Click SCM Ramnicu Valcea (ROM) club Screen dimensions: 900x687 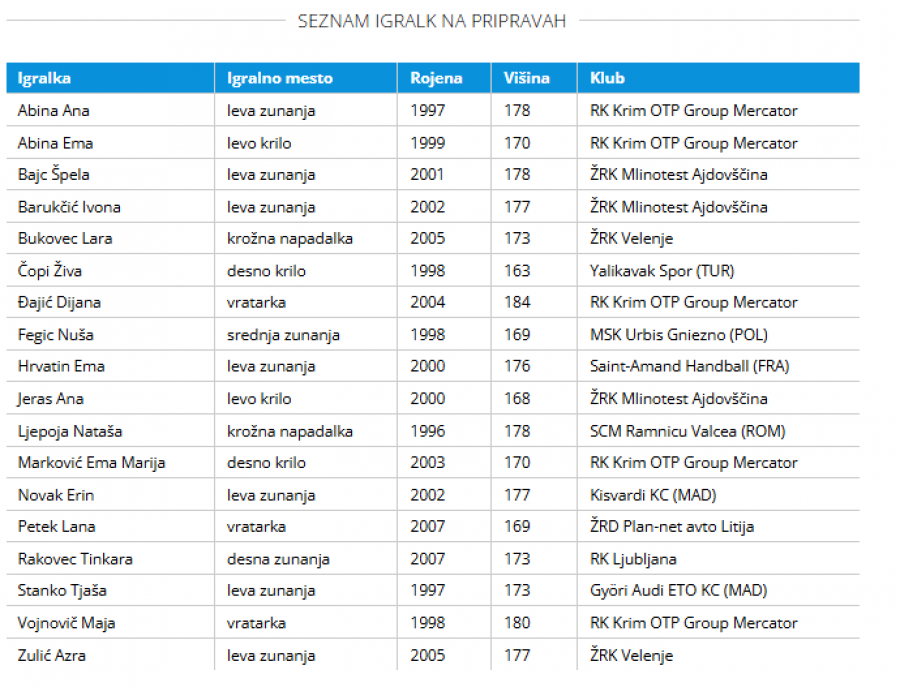(688, 431)
